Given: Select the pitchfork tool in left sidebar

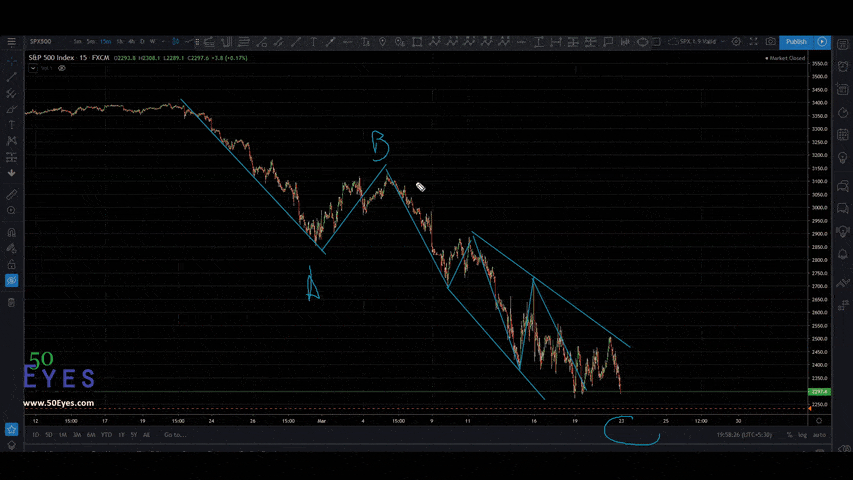Looking at the screenshot, I should (x=11, y=94).
